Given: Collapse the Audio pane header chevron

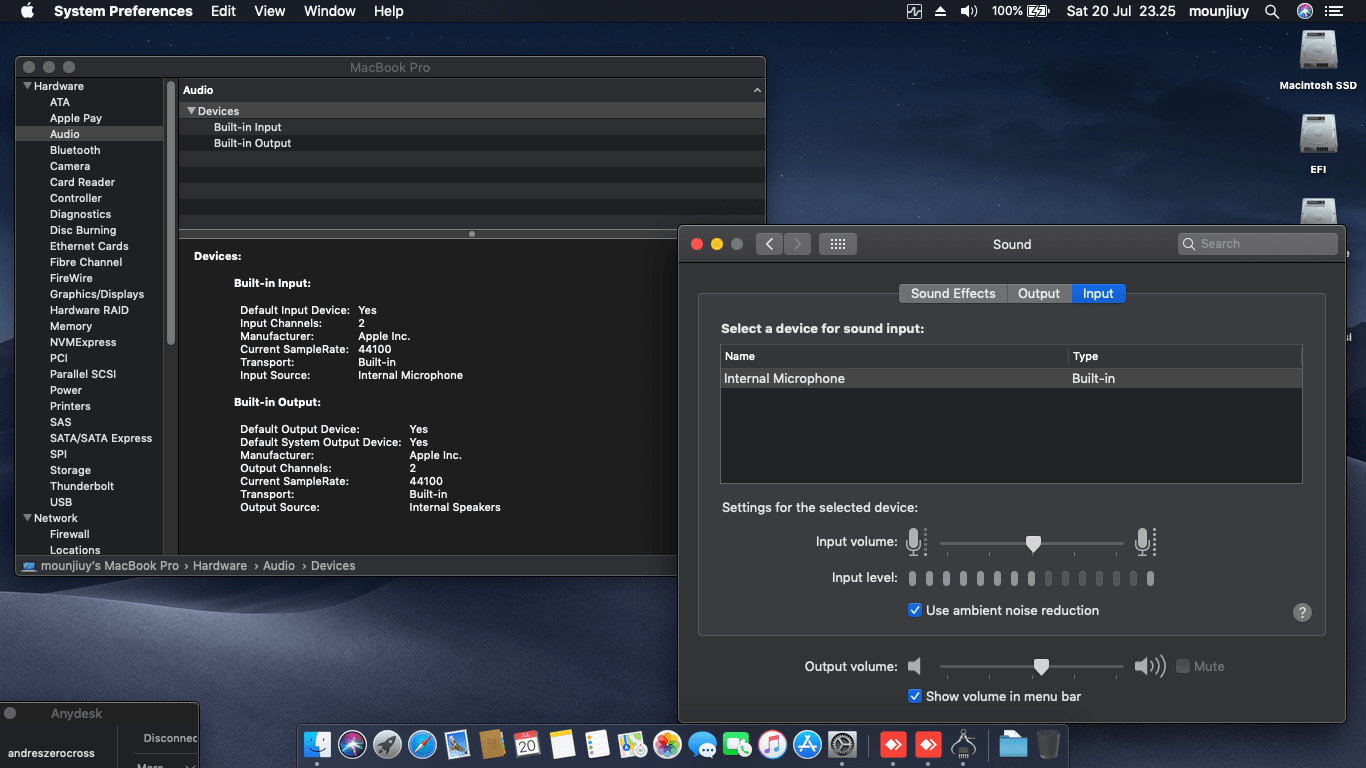Looking at the screenshot, I should click(757, 90).
